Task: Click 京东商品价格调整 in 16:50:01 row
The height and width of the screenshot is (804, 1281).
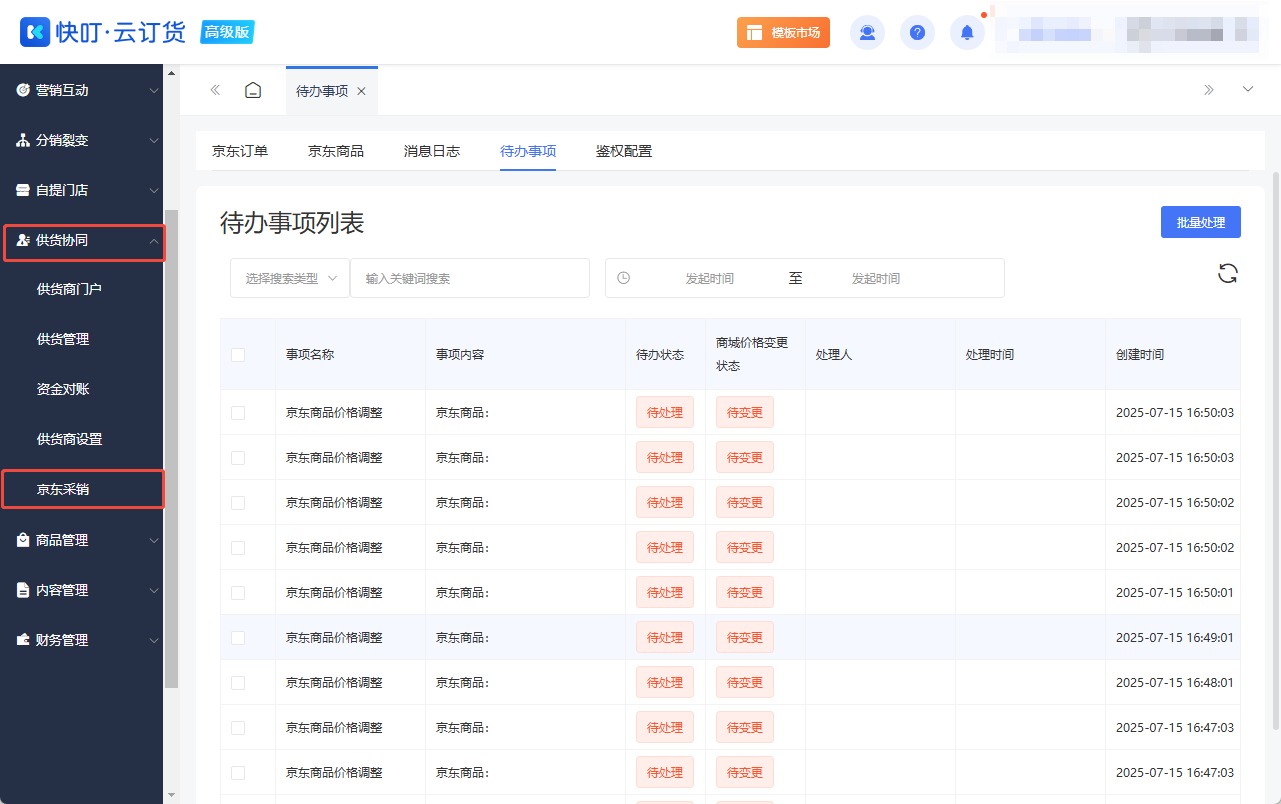Action: [334, 592]
